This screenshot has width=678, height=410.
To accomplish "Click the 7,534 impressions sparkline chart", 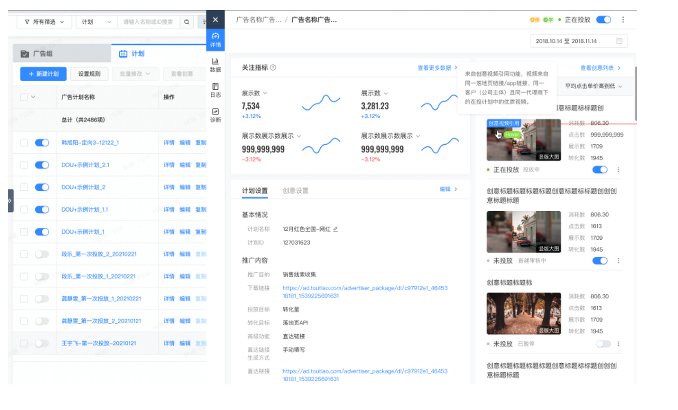I will pos(321,103).
